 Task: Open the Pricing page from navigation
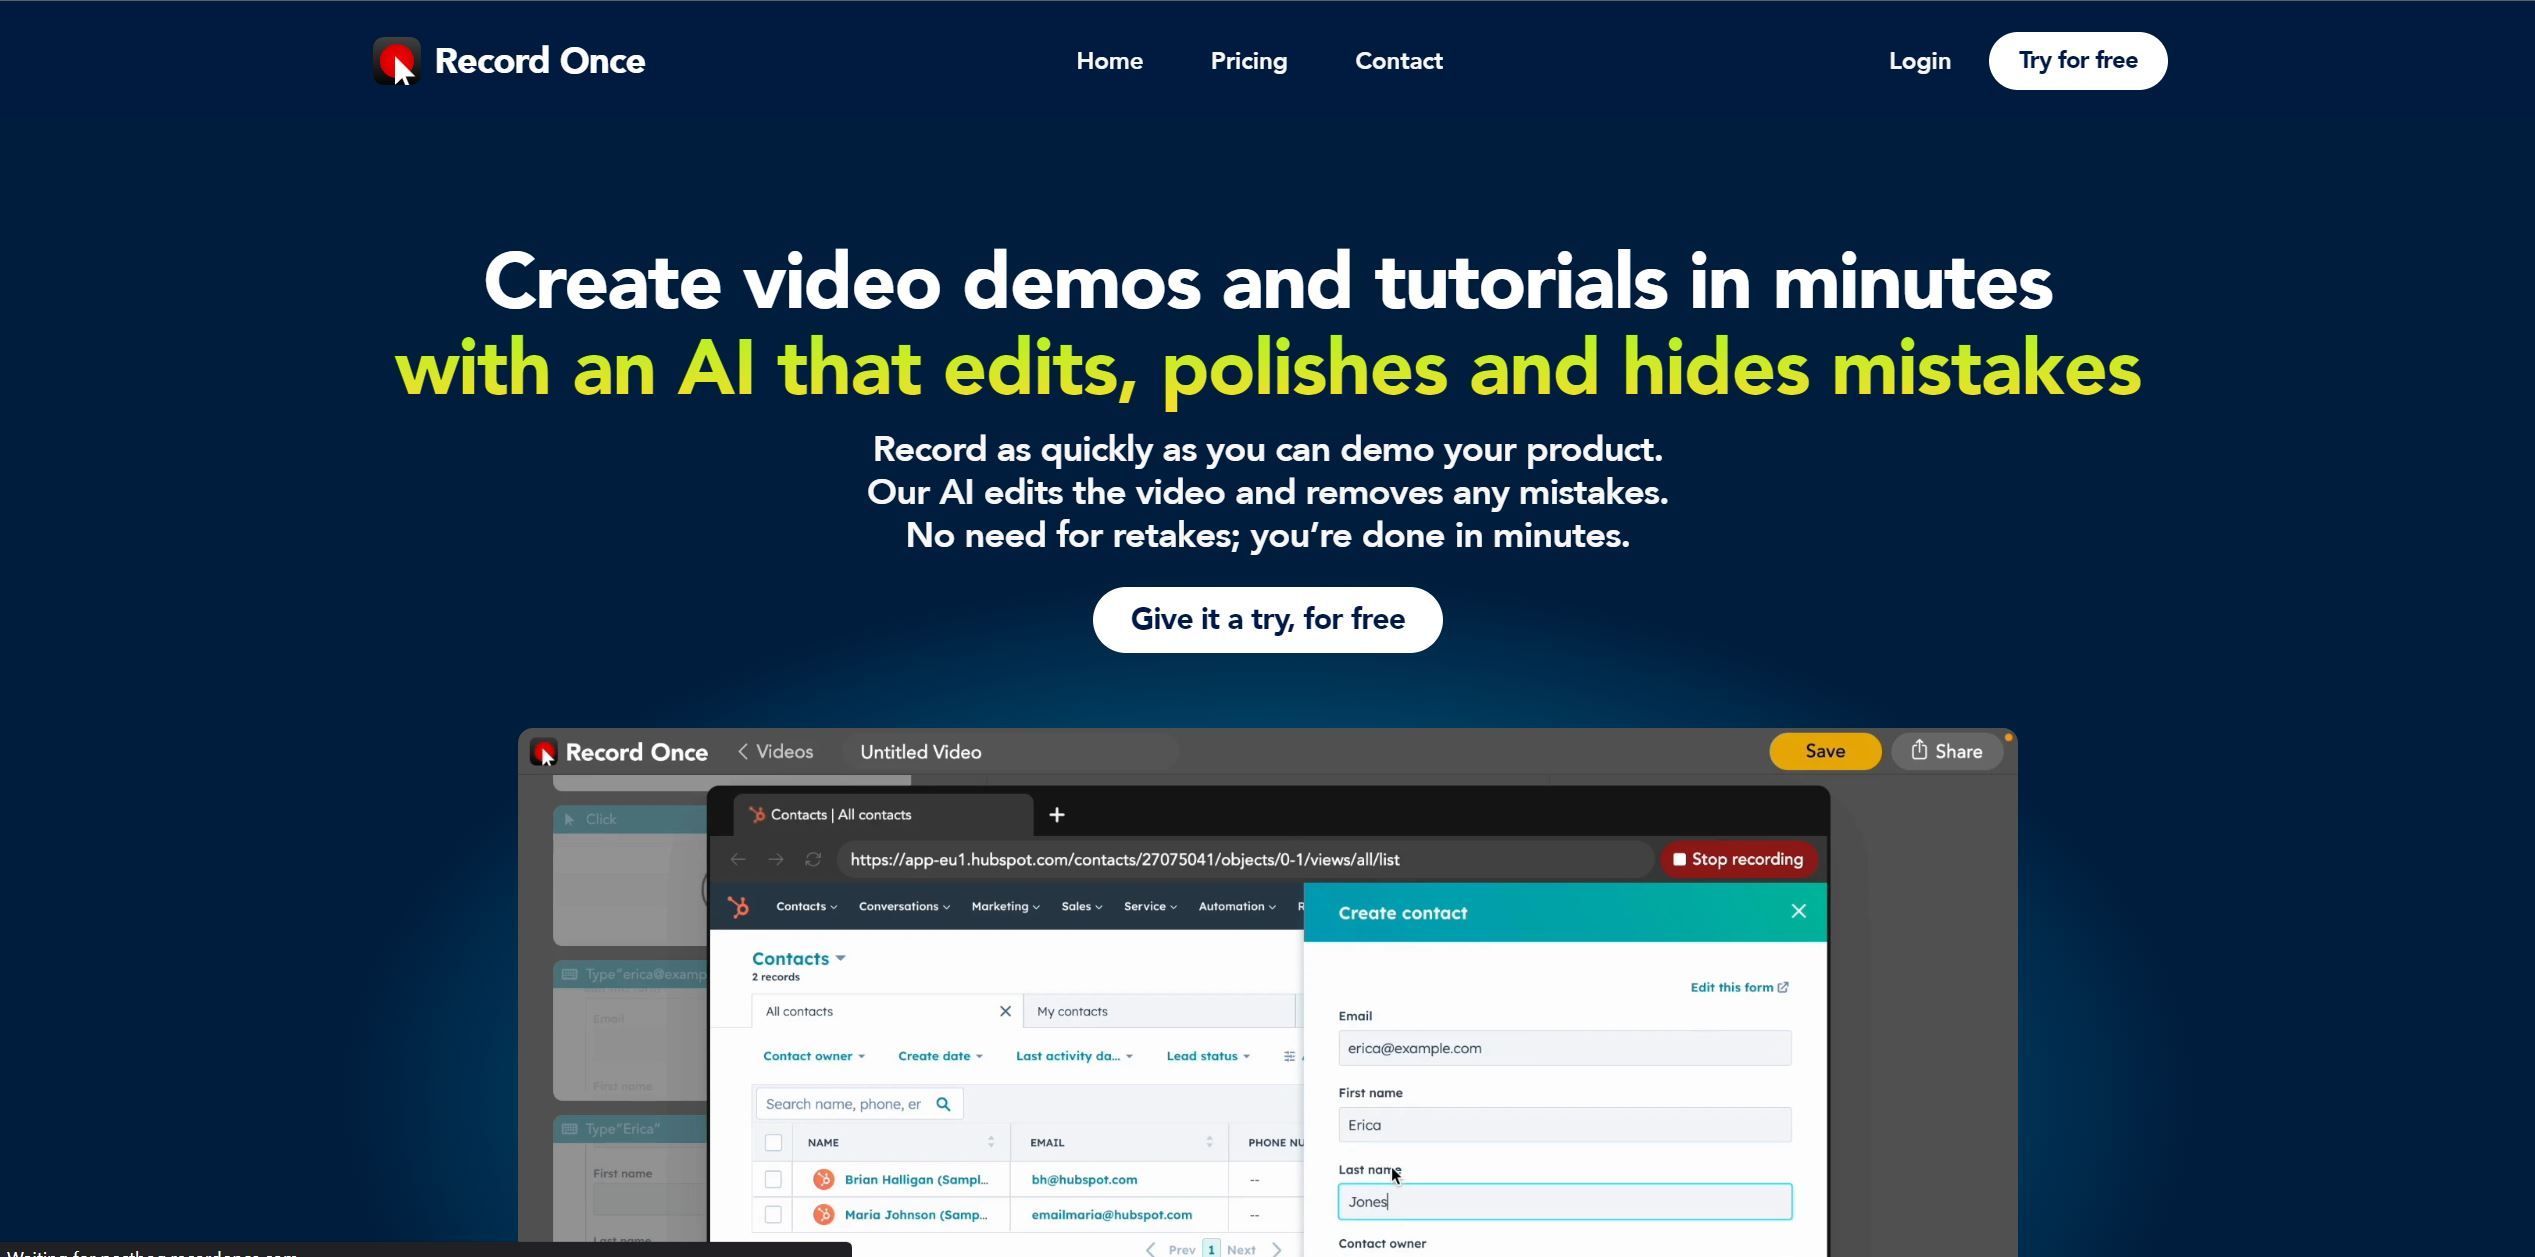coord(1248,61)
